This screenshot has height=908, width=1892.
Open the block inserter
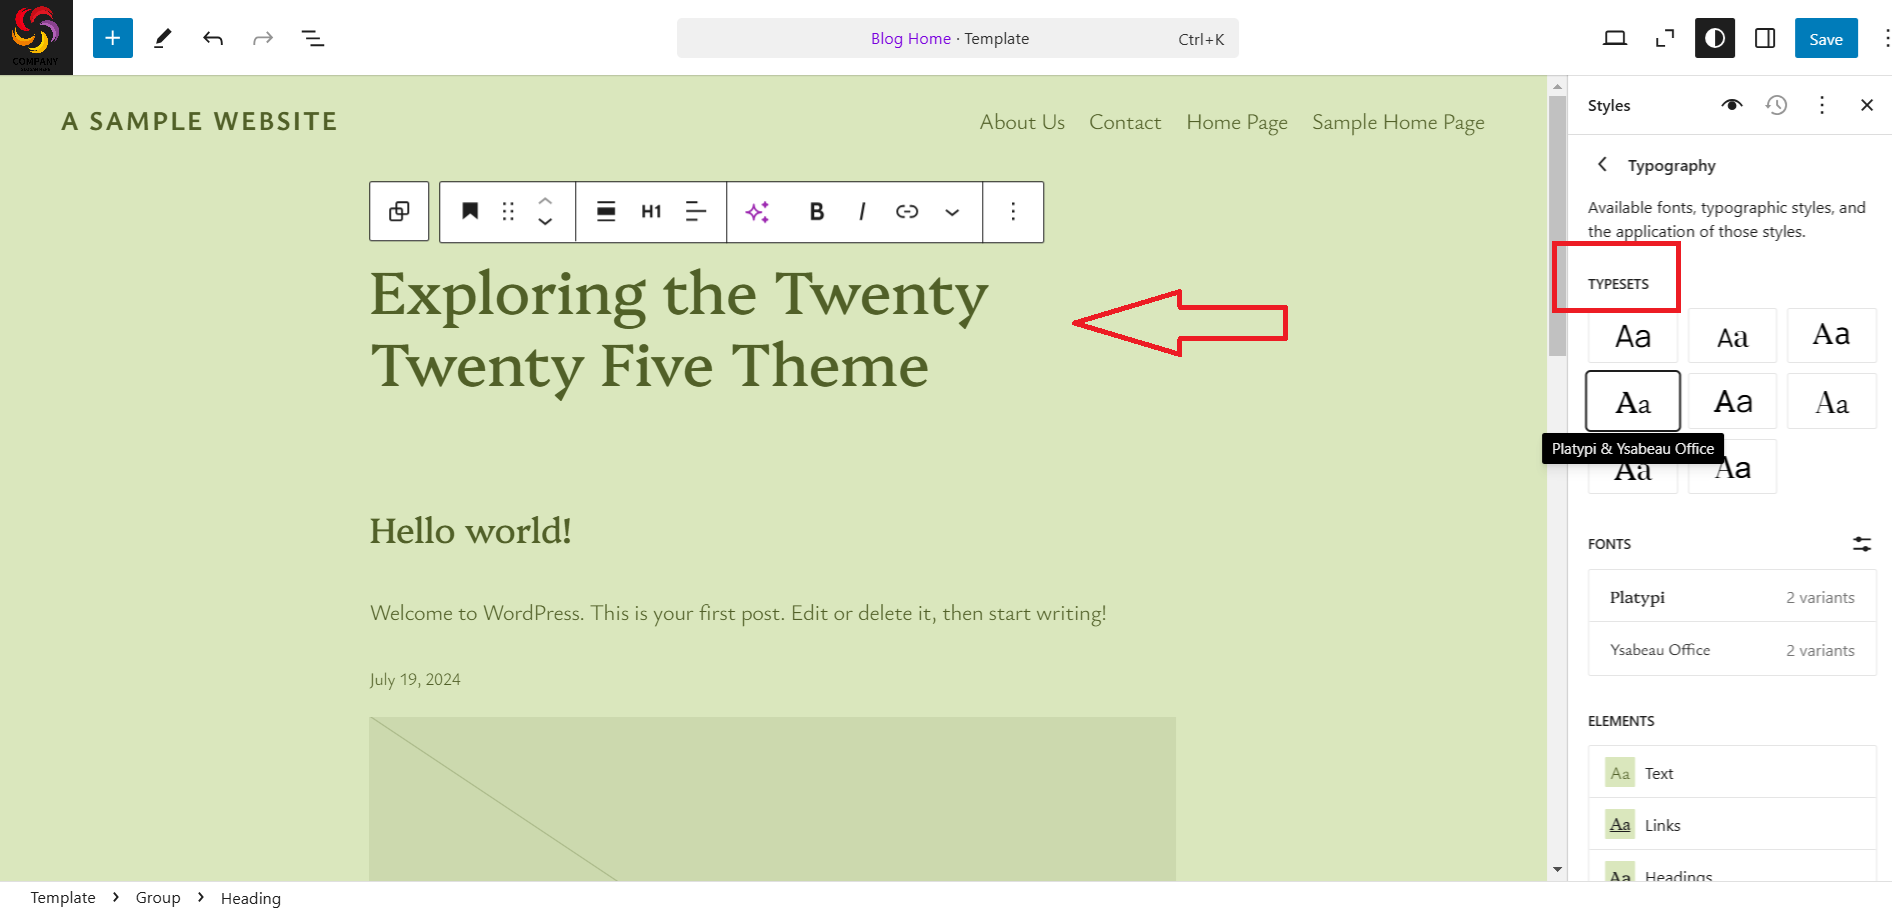(x=112, y=38)
